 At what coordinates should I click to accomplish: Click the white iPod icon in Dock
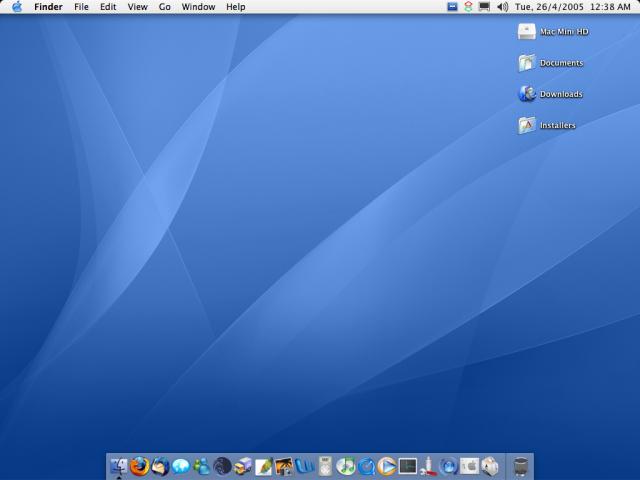(x=325, y=466)
